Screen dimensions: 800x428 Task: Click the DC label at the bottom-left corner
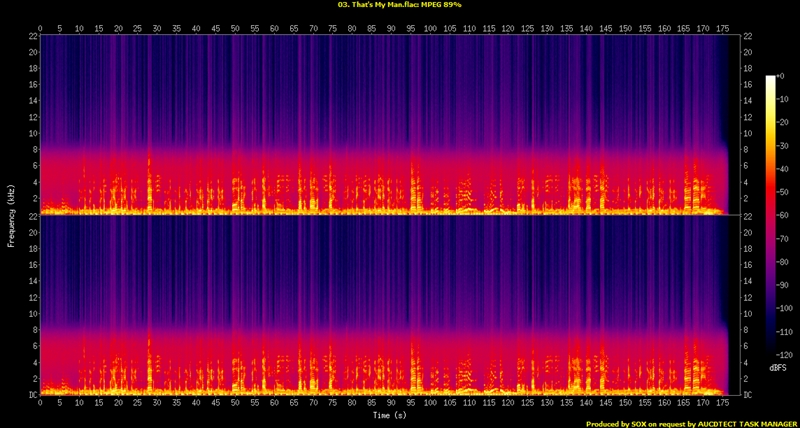click(x=32, y=395)
